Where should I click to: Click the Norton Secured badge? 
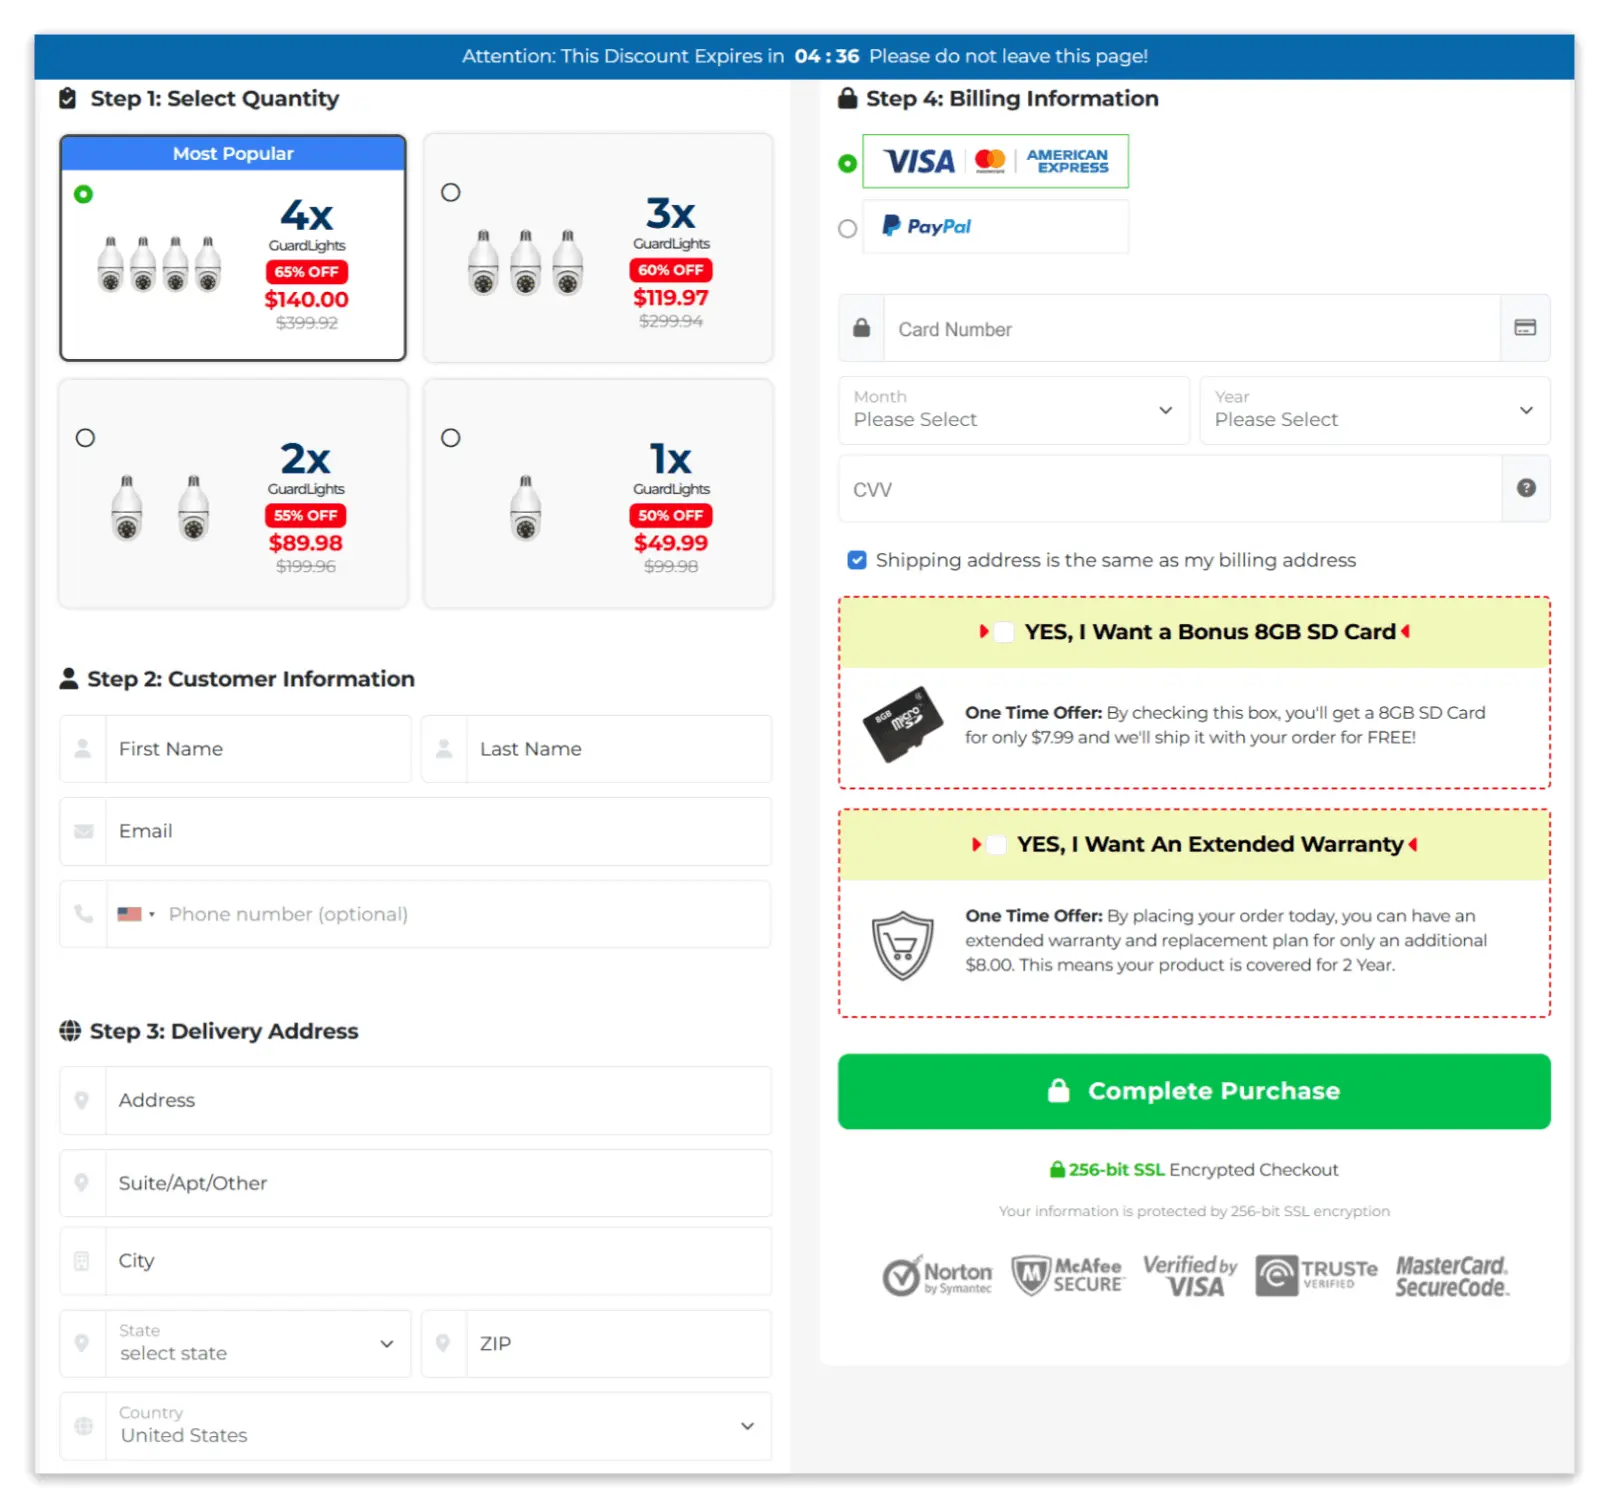(x=936, y=1274)
